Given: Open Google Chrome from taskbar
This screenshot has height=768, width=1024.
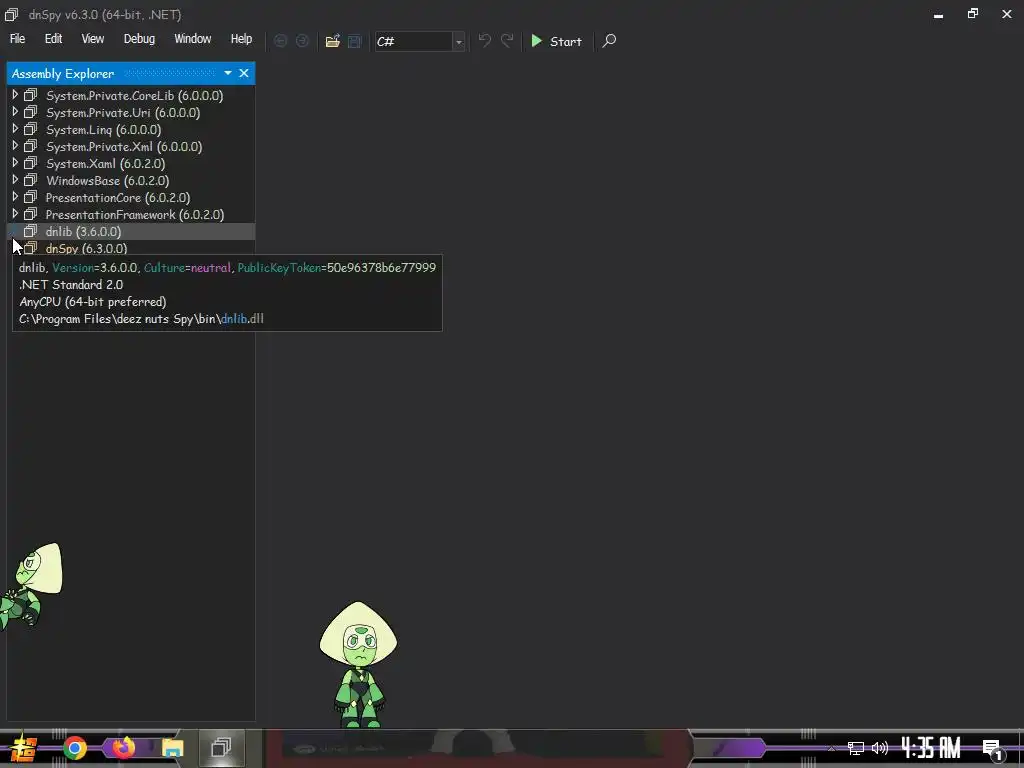Looking at the screenshot, I should coord(75,748).
